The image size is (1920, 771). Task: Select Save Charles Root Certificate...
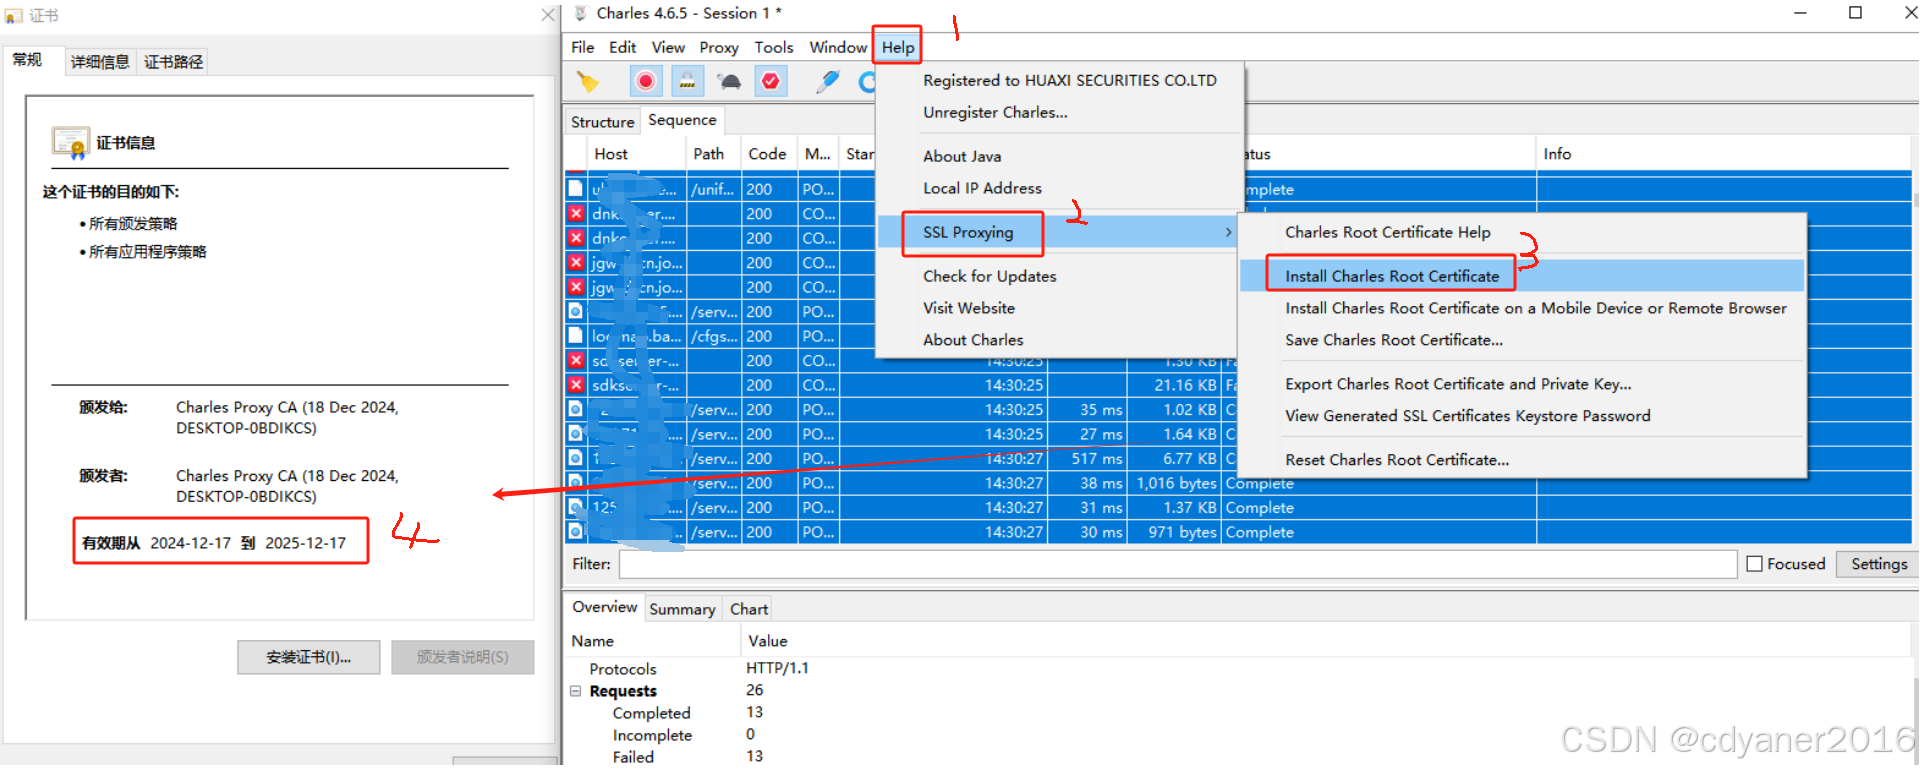[x=1393, y=340]
